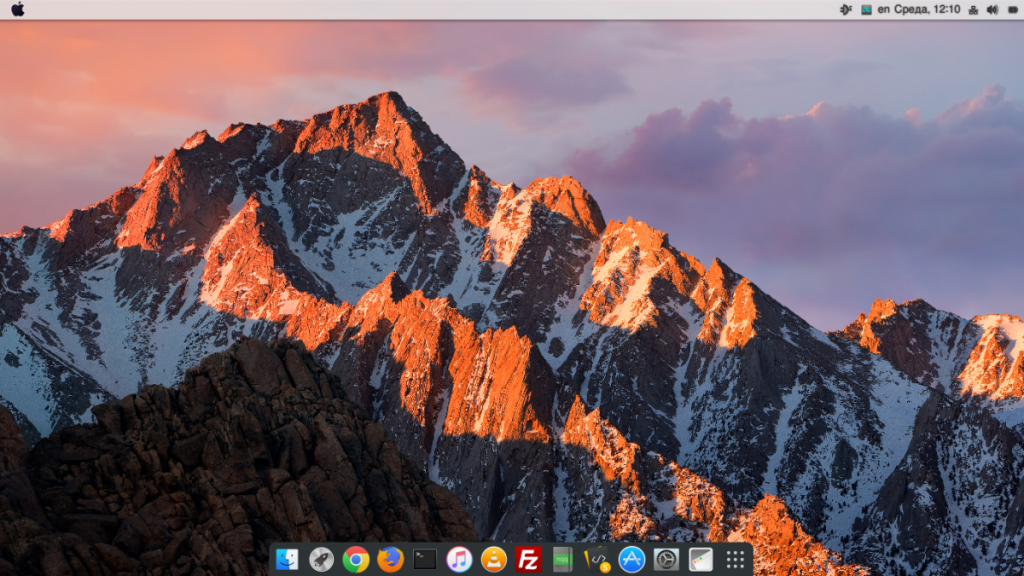Open the Terminal dock icon
This screenshot has width=1024, height=576.
(425, 560)
